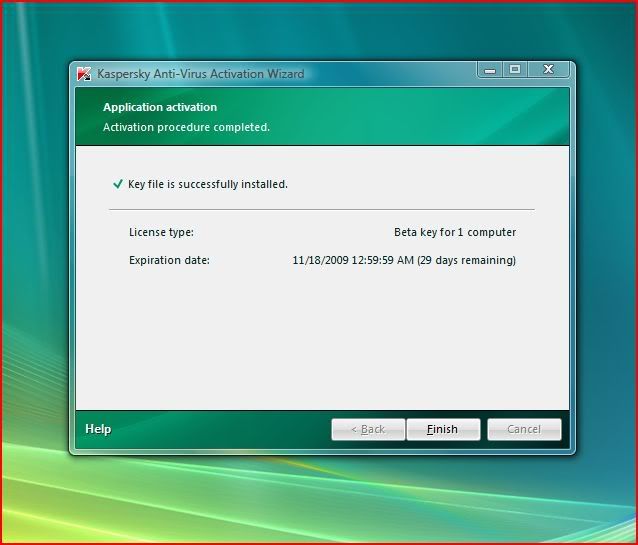Click the Kaspersky logo icon in title bar
The image size is (638, 545).
pos(84,74)
